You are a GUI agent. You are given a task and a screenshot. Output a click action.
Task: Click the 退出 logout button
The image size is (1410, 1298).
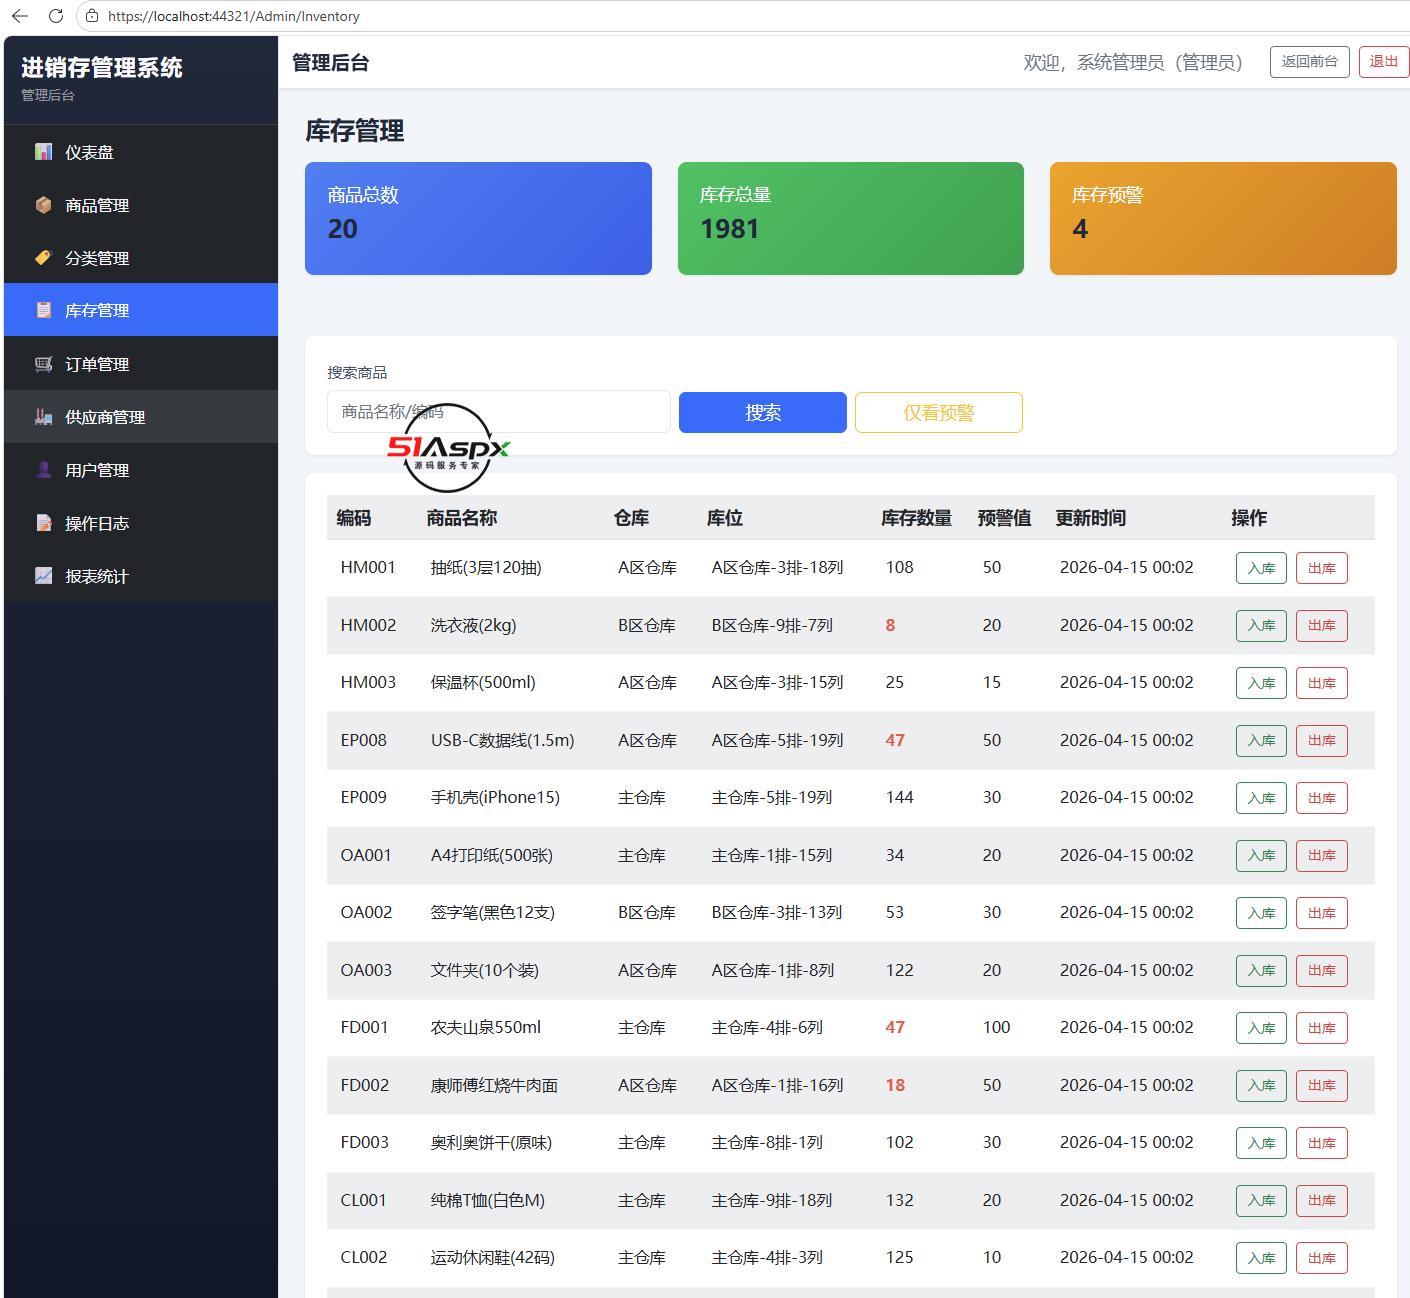click(x=1383, y=62)
